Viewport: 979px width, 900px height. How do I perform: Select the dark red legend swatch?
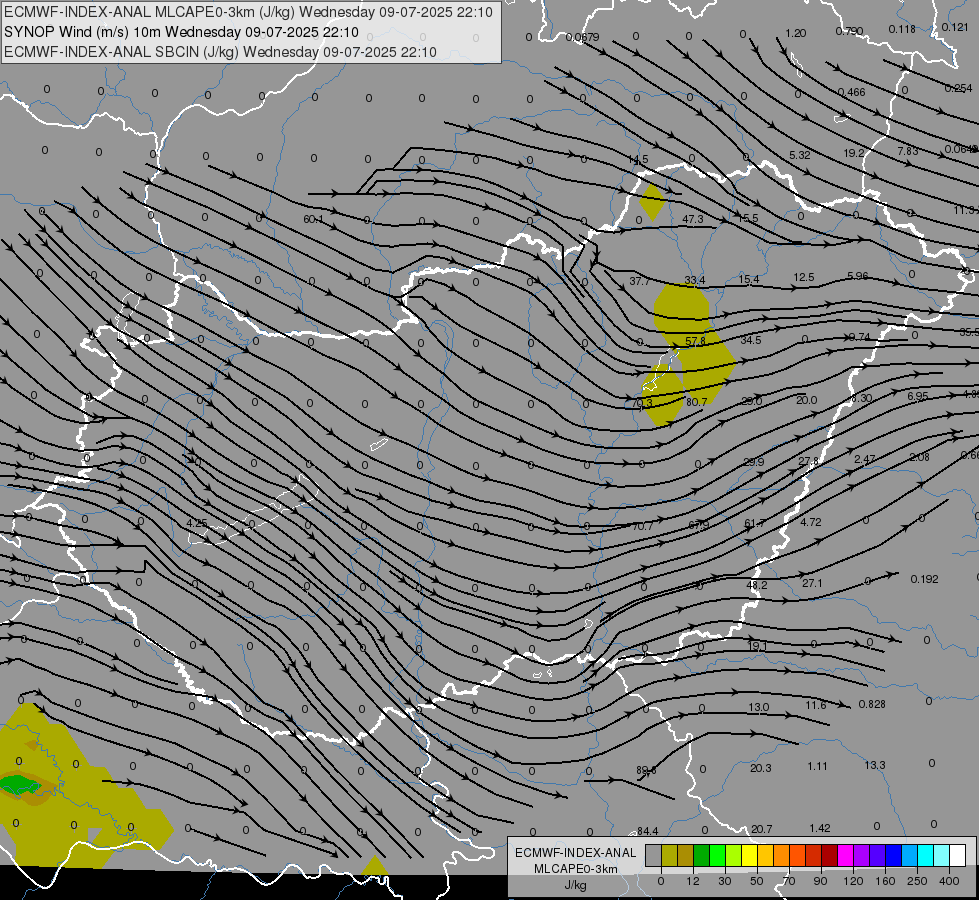(x=829, y=856)
